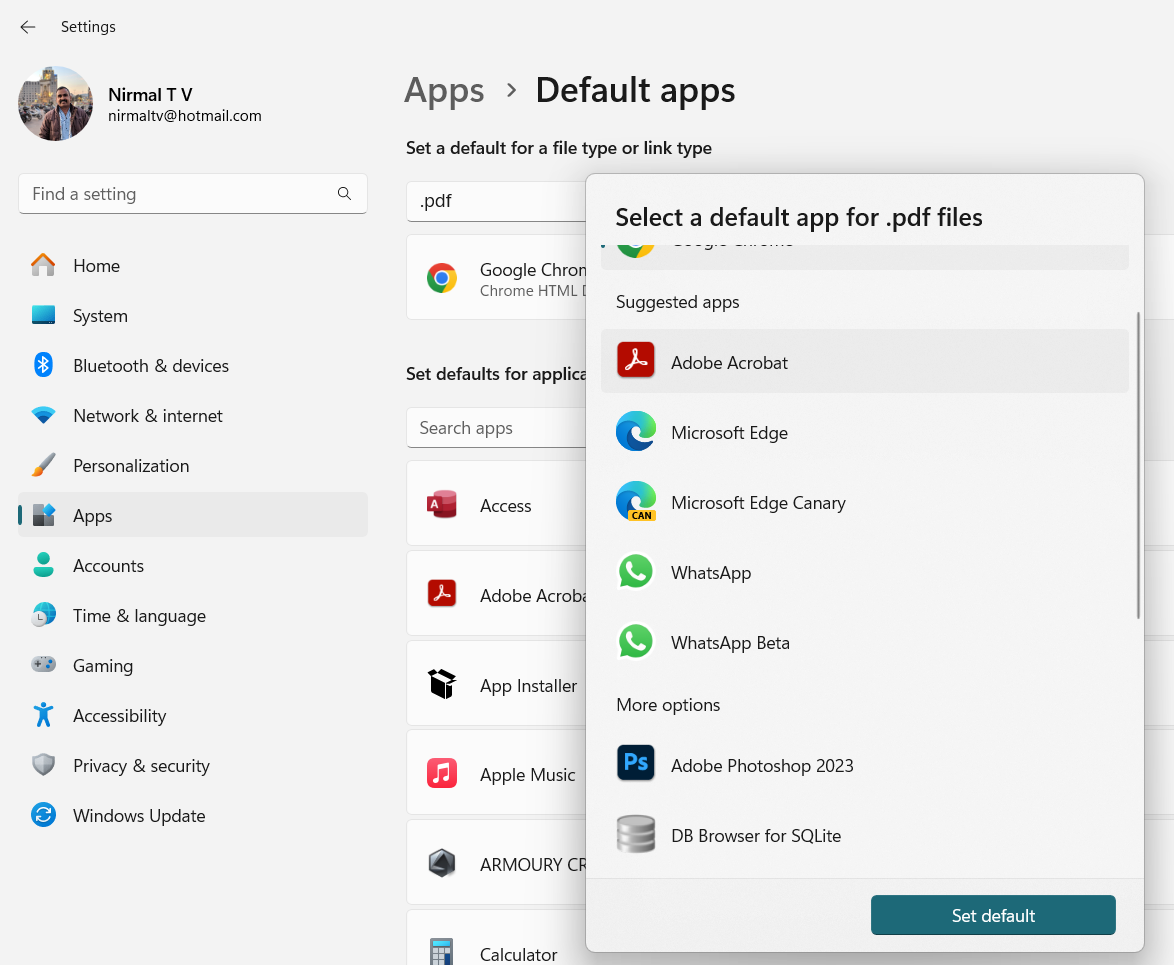Open the Calculator app entry

[496, 939]
